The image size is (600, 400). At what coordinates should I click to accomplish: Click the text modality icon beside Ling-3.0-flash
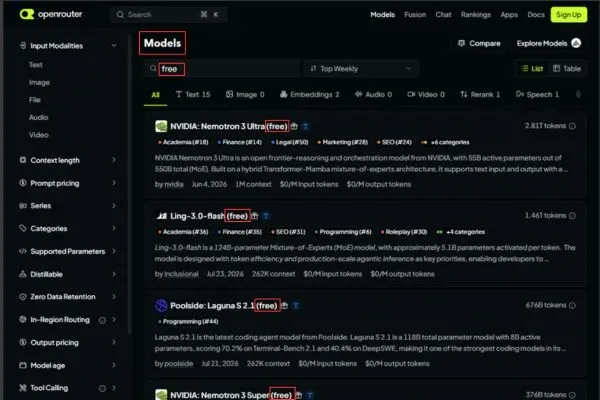pos(266,216)
